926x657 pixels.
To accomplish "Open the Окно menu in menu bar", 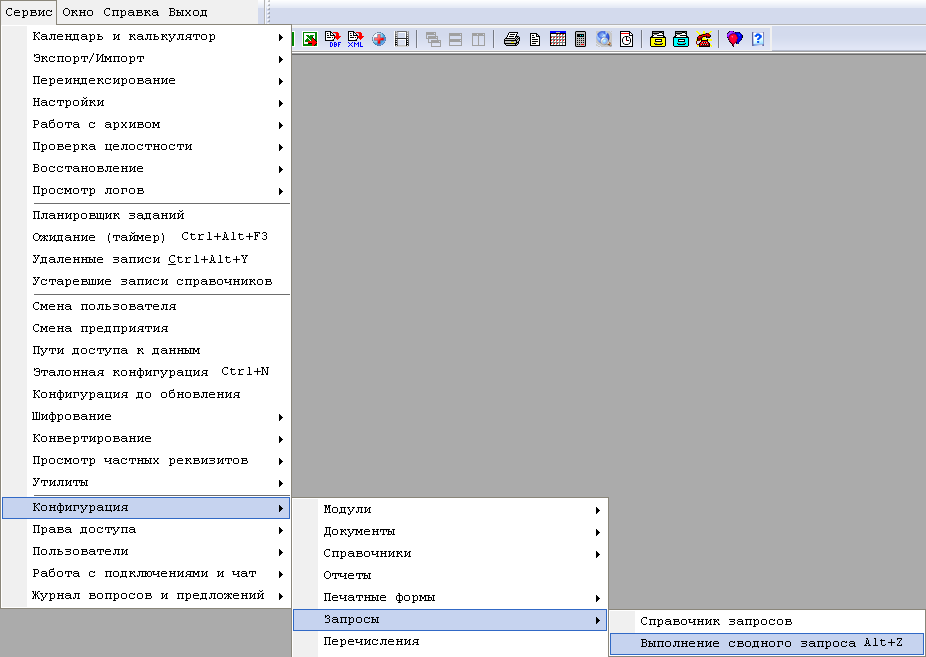I will coord(78,12).
